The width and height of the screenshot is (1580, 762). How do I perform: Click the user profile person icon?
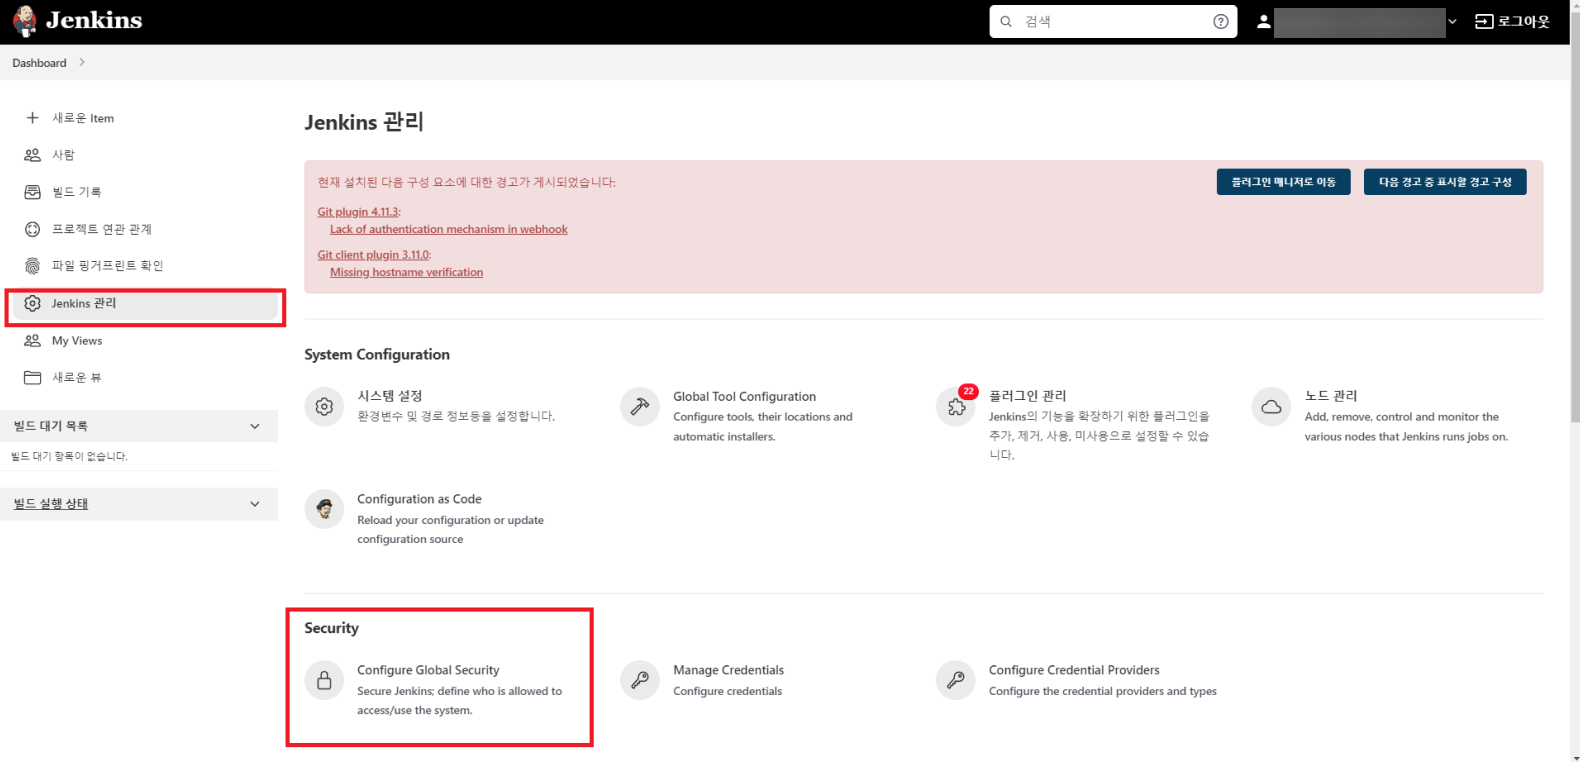tap(1263, 21)
